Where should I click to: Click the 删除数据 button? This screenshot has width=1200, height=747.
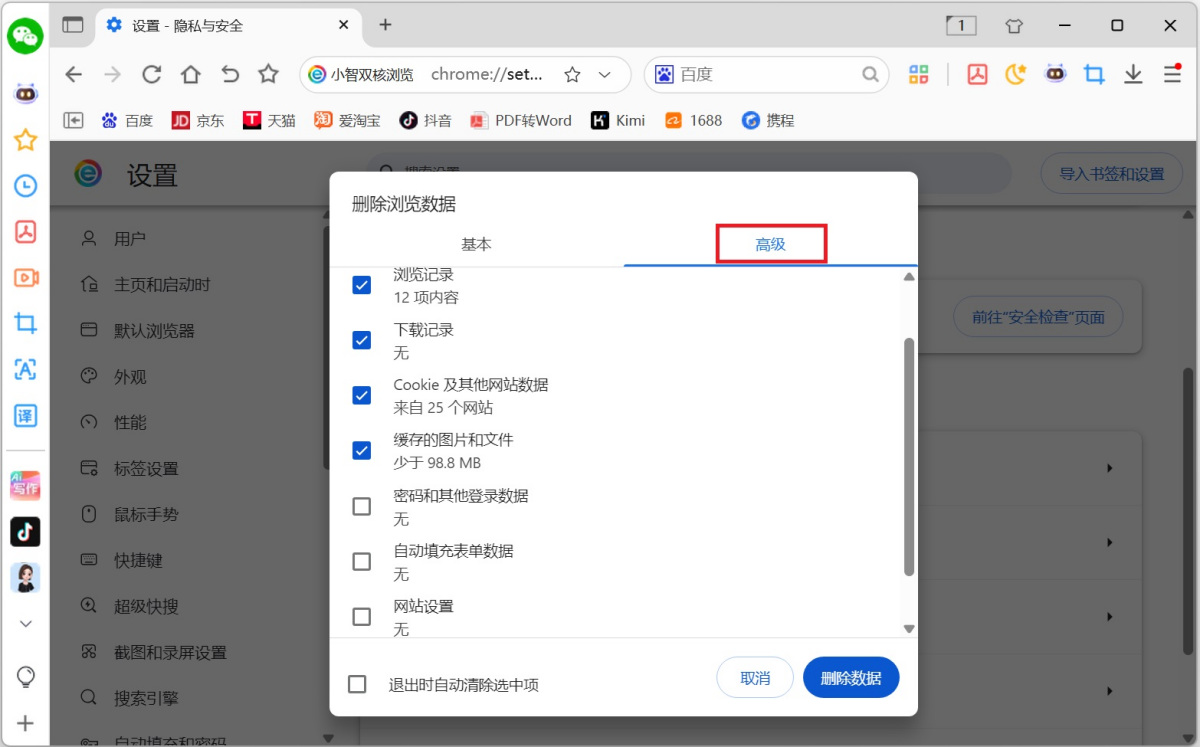click(850, 677)
